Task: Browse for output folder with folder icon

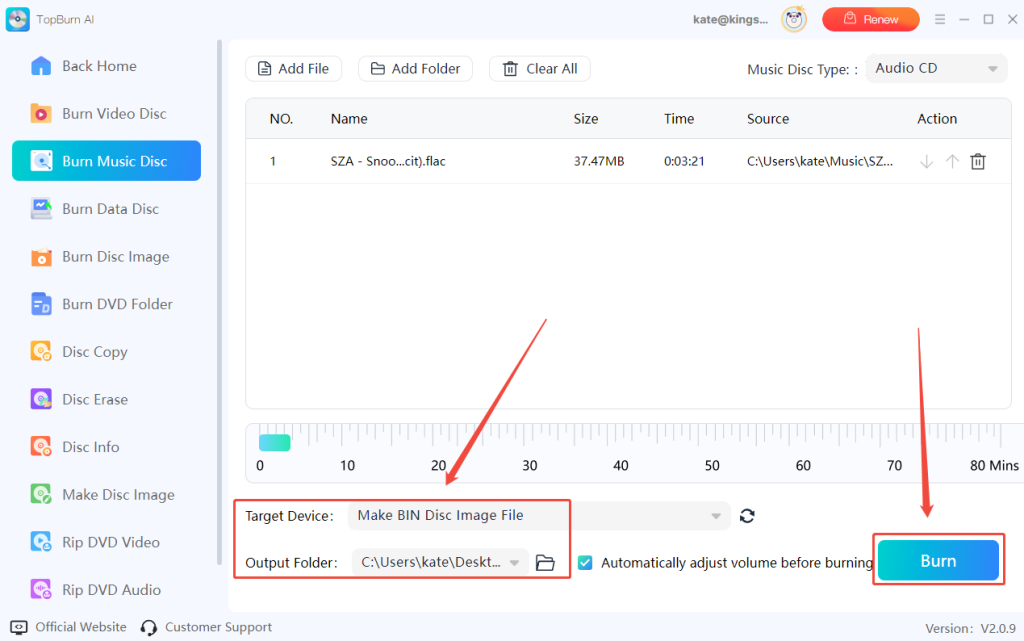Action: coord(545,563)
